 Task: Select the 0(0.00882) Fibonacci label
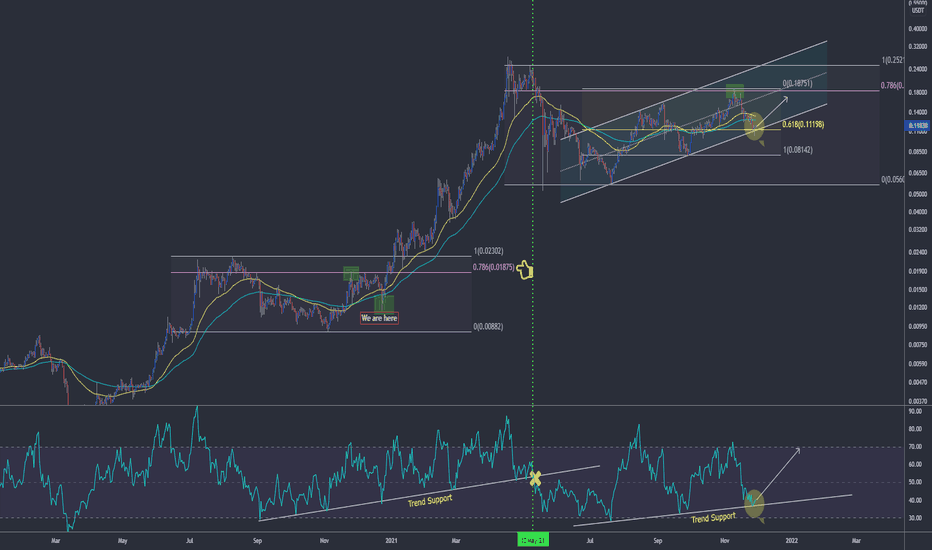(488, 326)
